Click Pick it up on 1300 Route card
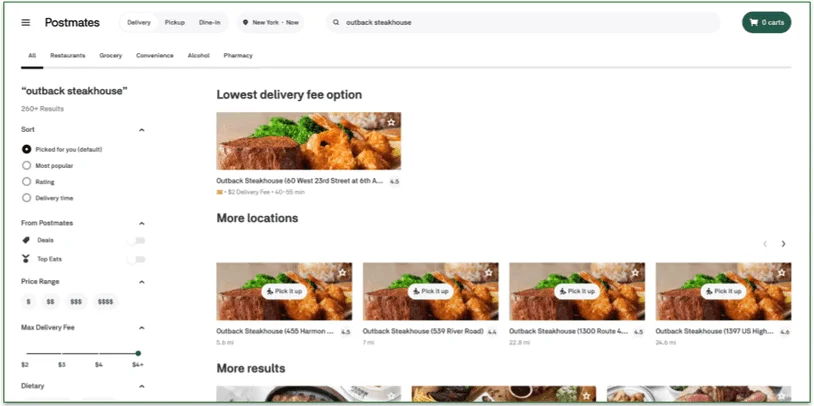Viewport: 814px width, 406px height. click(577, 291)
